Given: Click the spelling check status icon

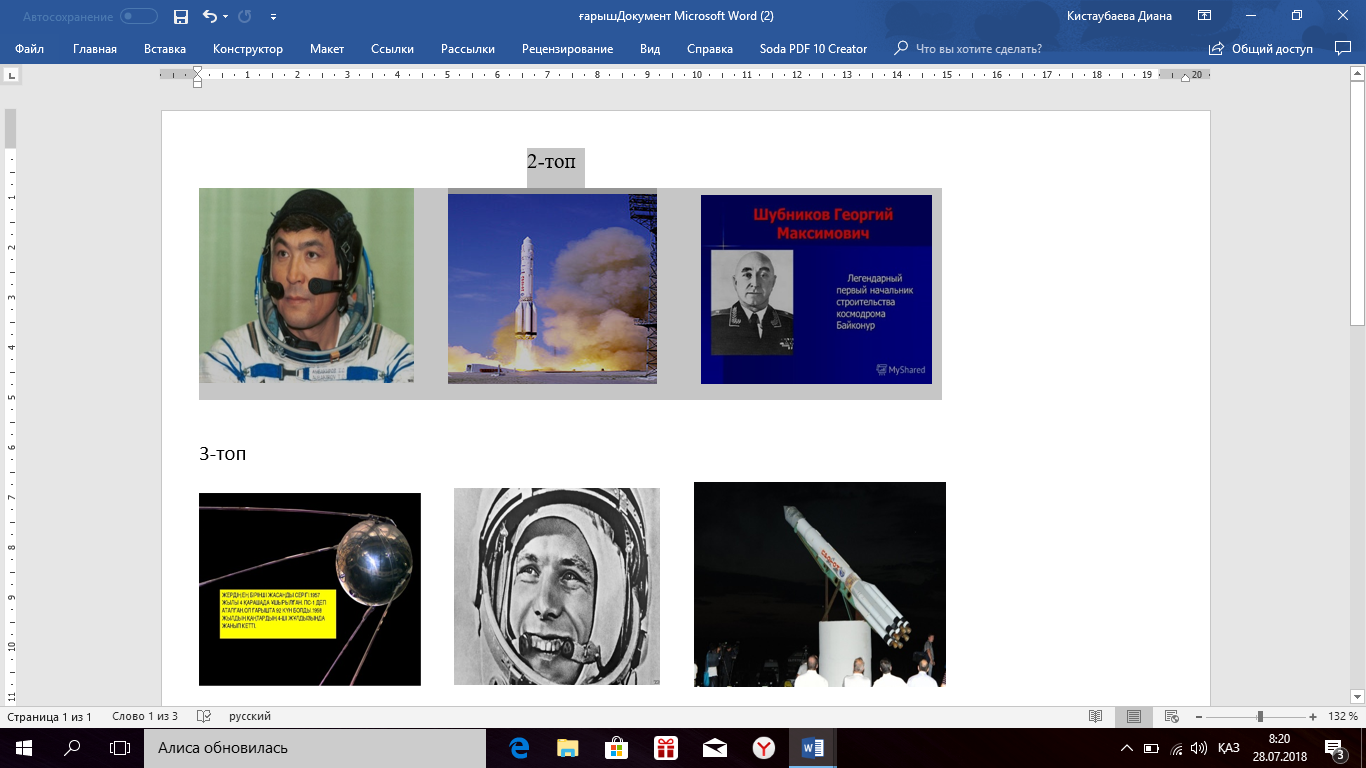Looking at the screenshot, I should coord(204,717).
